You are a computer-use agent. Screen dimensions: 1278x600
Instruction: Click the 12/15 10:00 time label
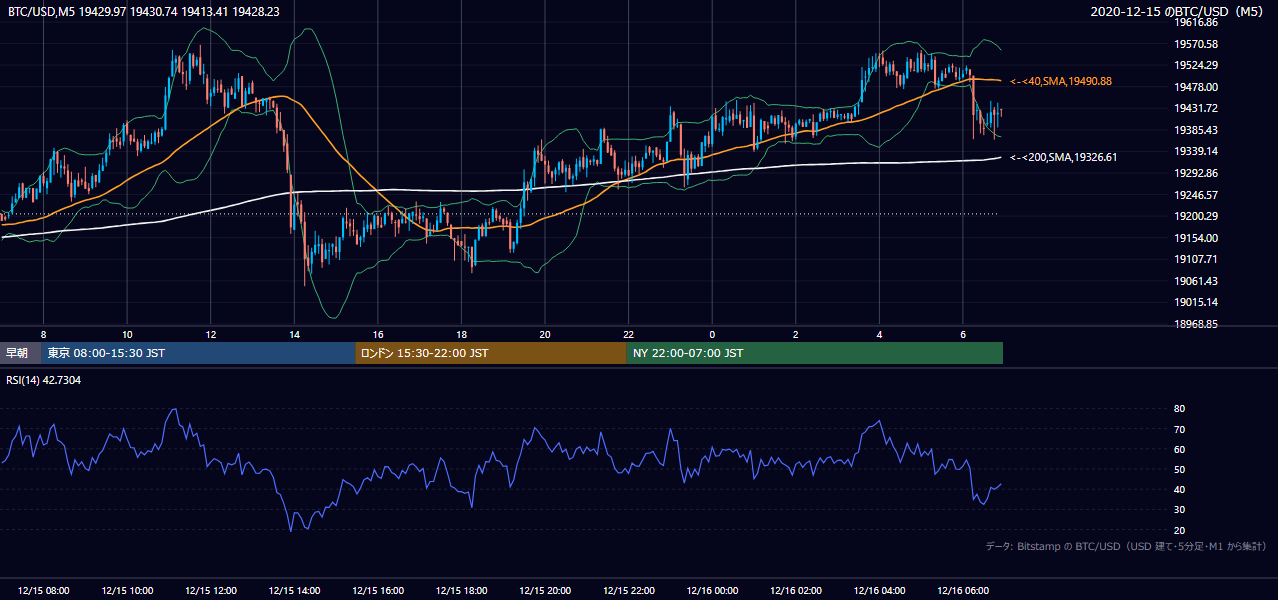(x=127, y=590)
